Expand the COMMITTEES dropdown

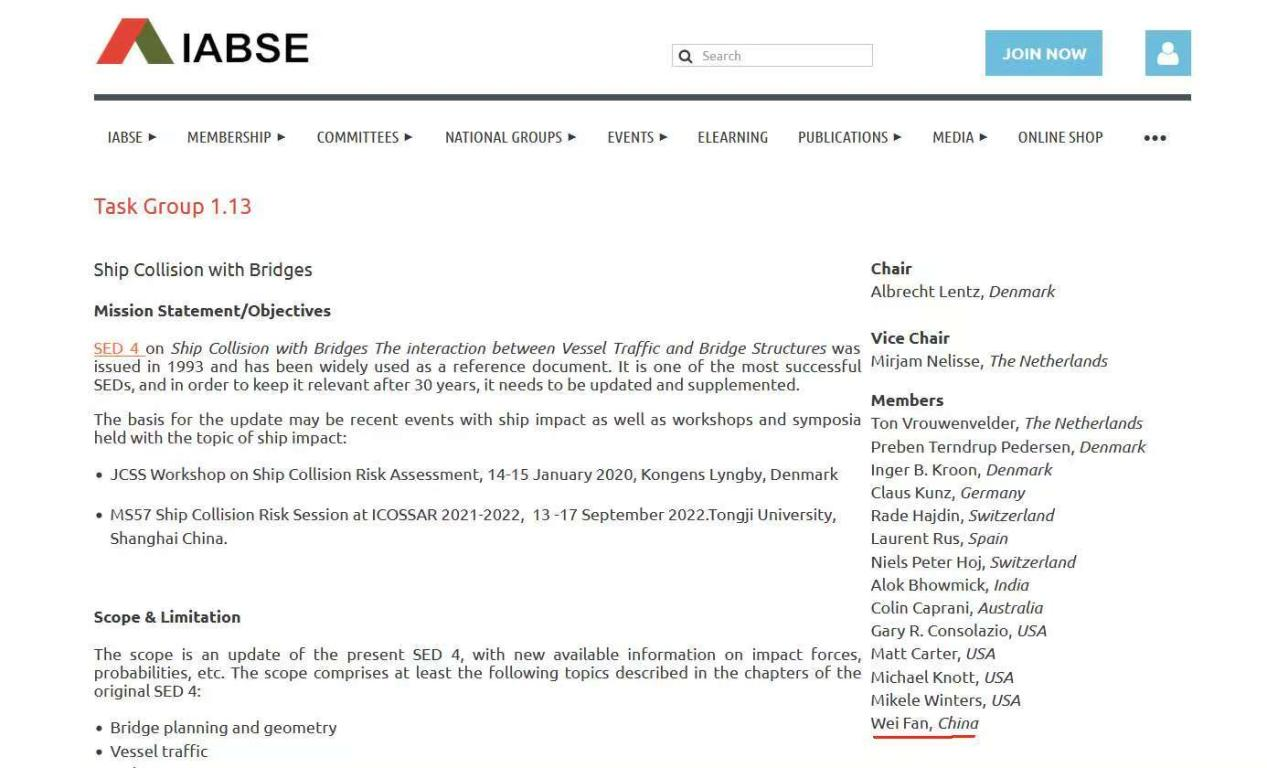pos(364,138)
